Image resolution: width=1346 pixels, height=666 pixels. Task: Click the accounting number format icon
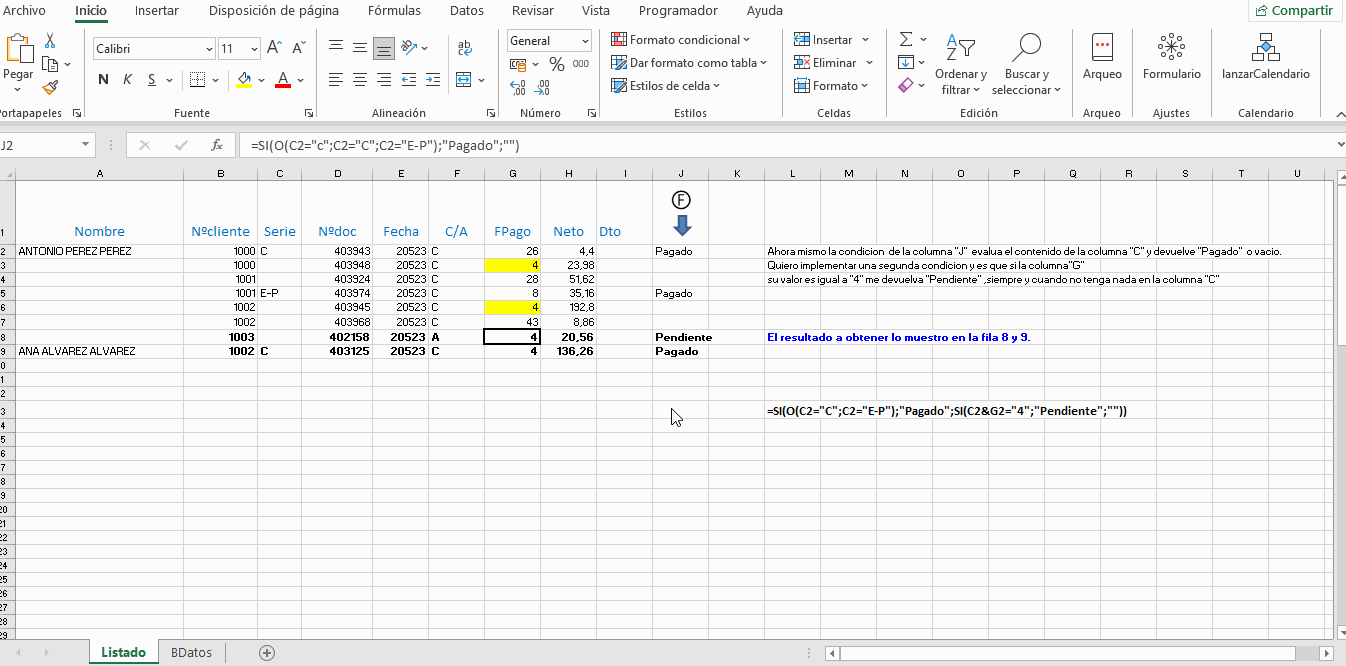coord(518,64)
